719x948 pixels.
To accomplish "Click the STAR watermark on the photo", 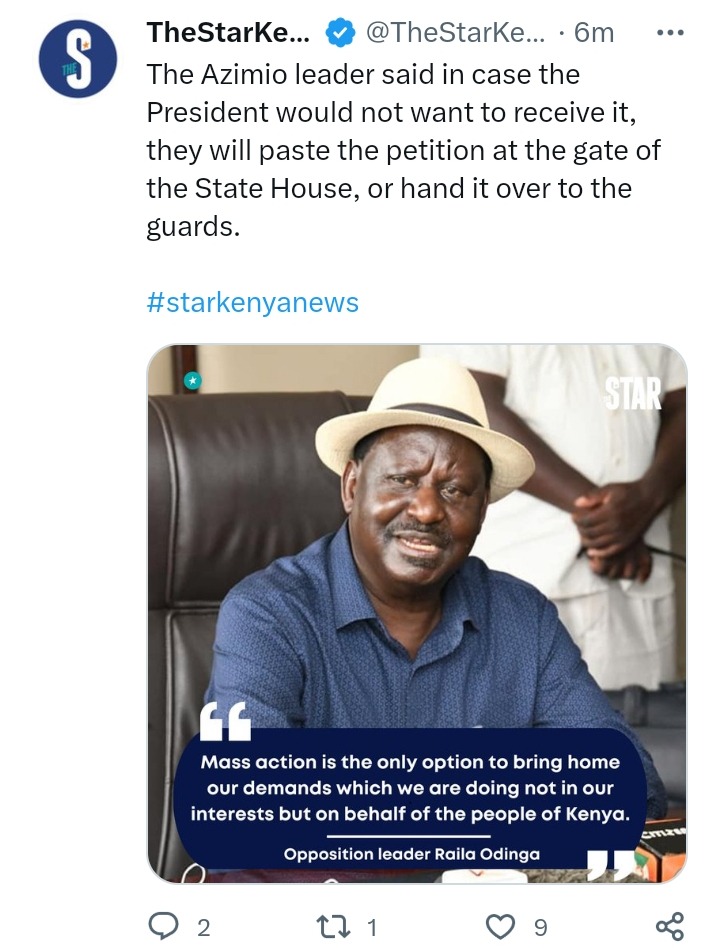I will [x=633, y=394].
